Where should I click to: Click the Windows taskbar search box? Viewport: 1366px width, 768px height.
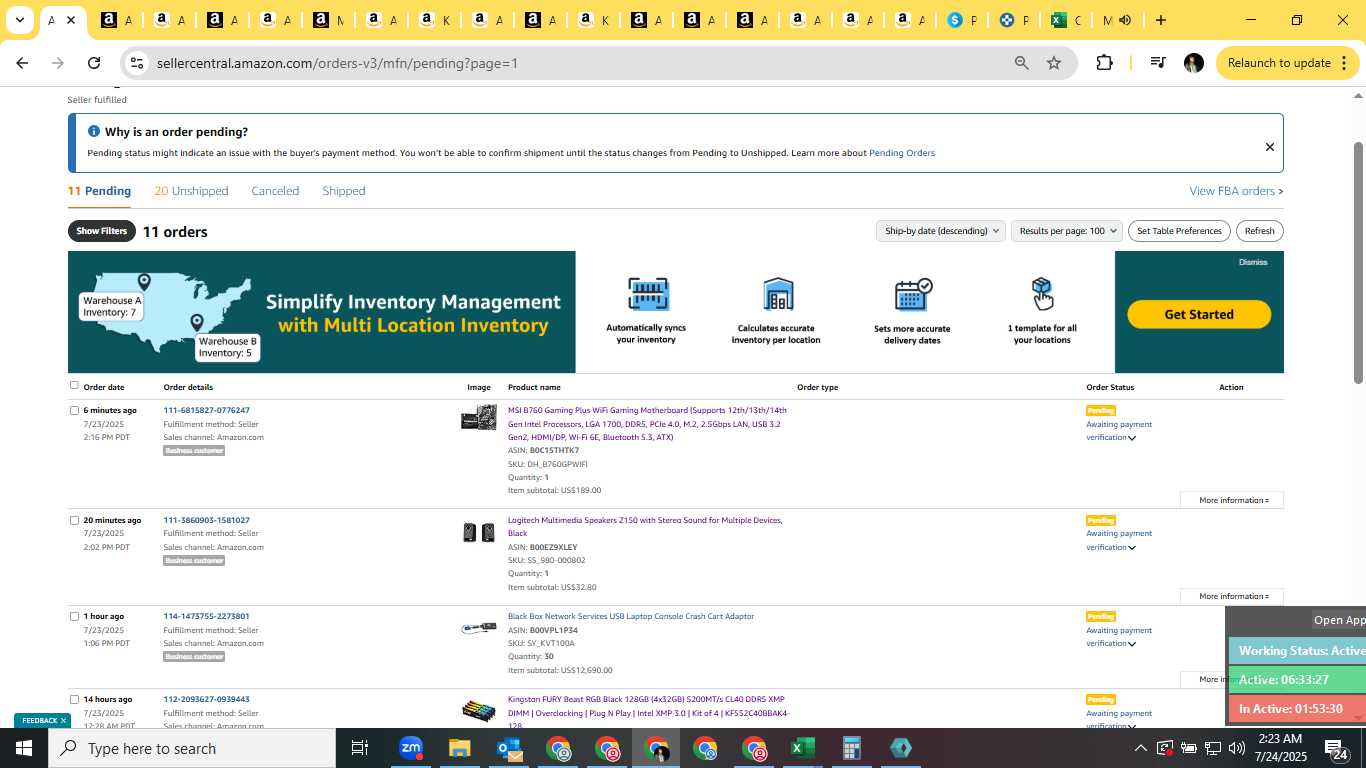click(192, 748)
